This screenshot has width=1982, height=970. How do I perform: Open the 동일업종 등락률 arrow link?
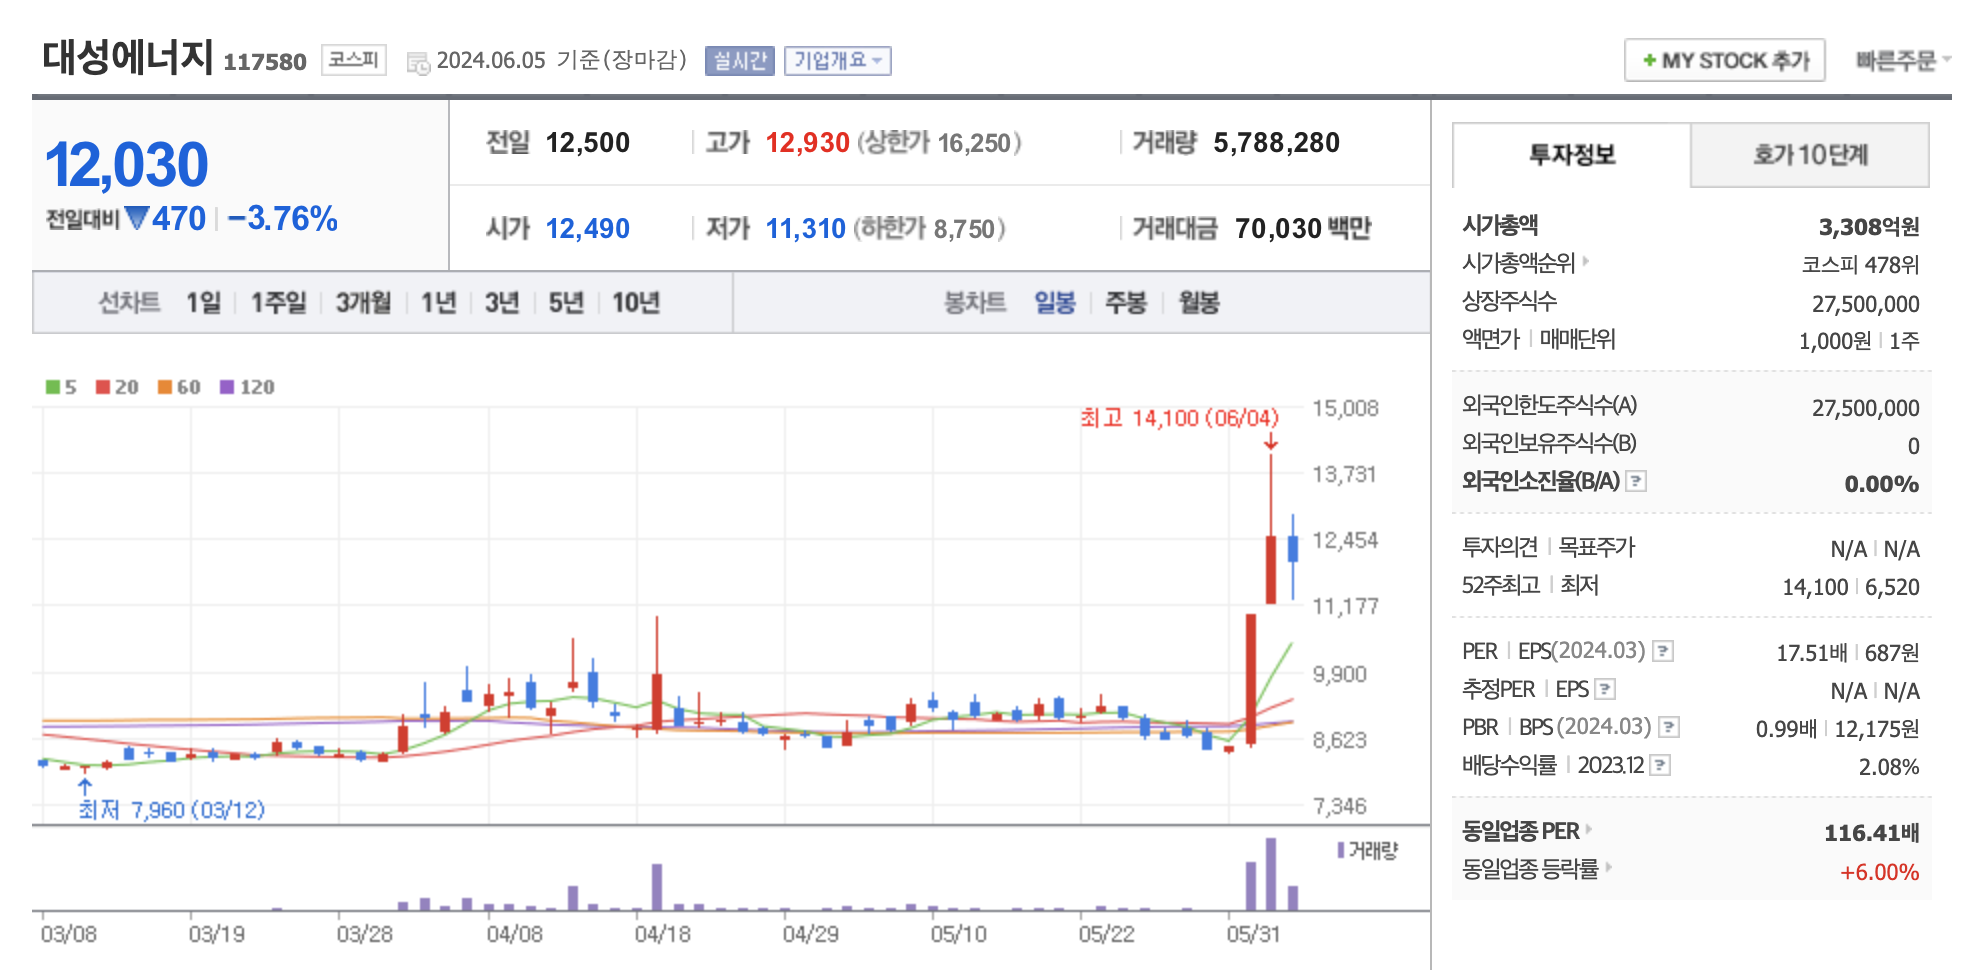pos(1608,867)
